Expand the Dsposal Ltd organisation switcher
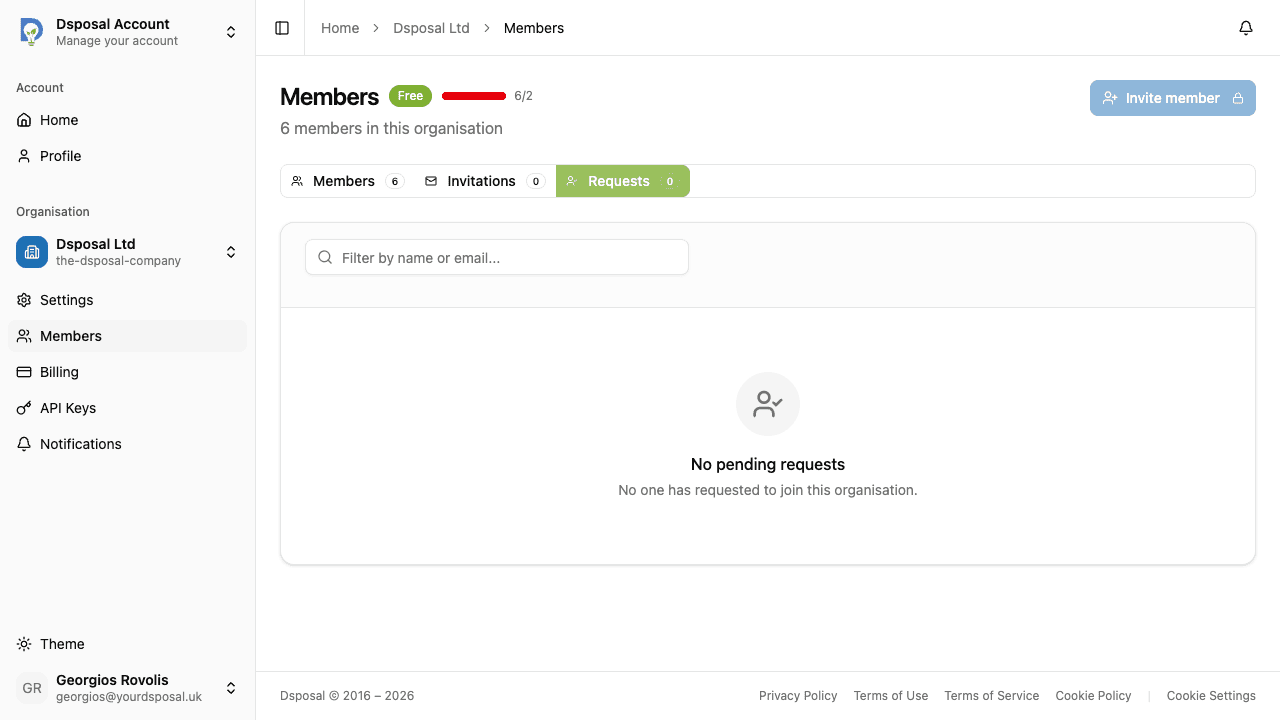Image resolution: width=1280 pixels, height=720 pixels. pyautogui.click(x=231, y=252)
